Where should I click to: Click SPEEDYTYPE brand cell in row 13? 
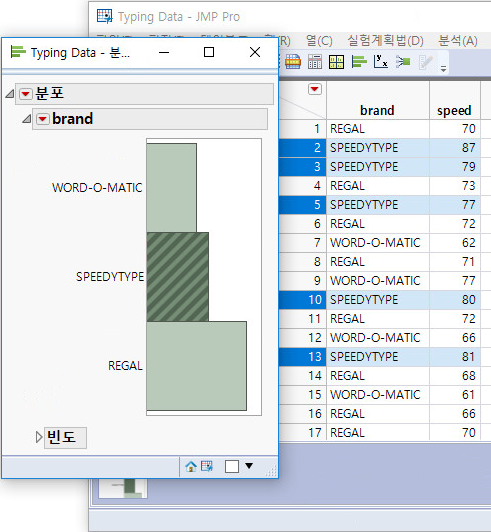(x=378, y=357)
